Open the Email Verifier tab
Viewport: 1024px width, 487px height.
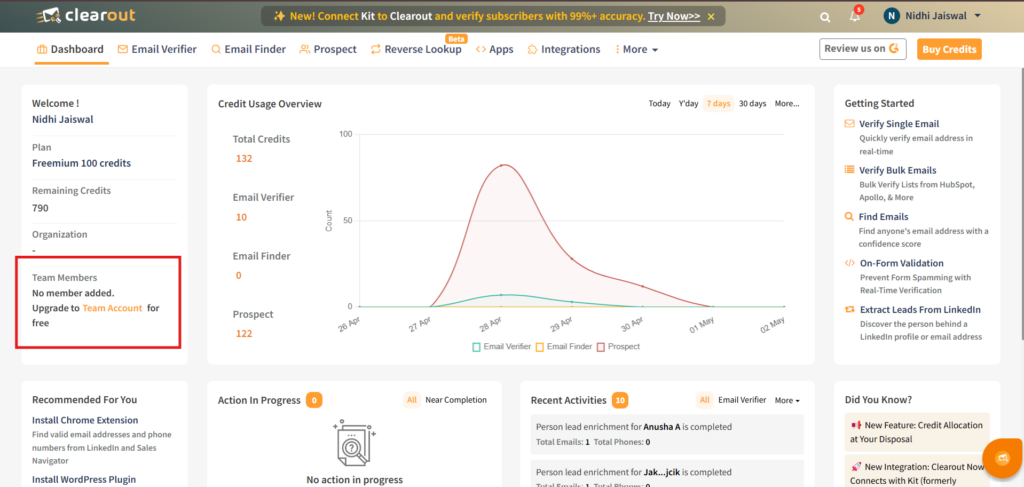point(157,49)
